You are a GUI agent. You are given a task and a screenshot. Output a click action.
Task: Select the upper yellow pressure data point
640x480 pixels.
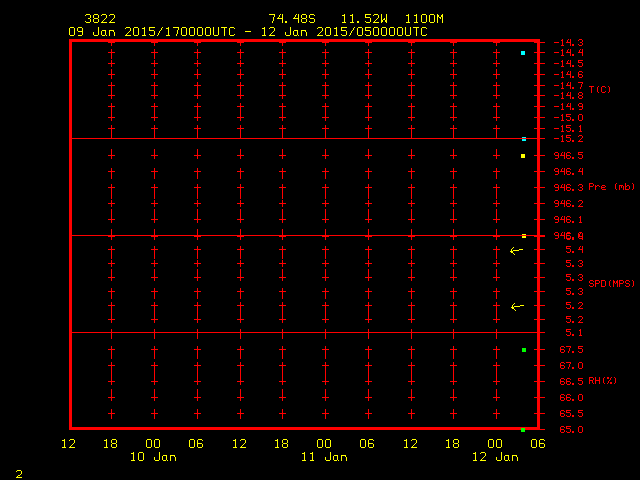coord(523,156)
